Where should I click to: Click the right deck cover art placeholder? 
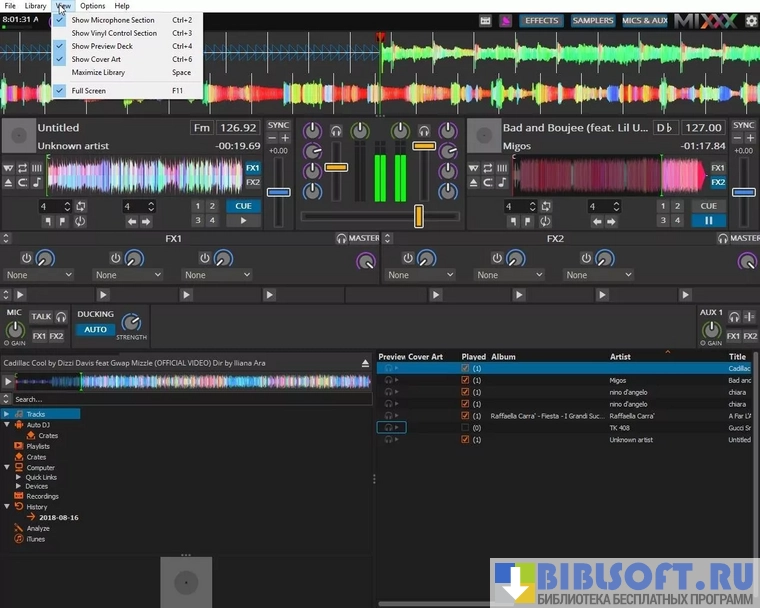click(x=484, y=136)
